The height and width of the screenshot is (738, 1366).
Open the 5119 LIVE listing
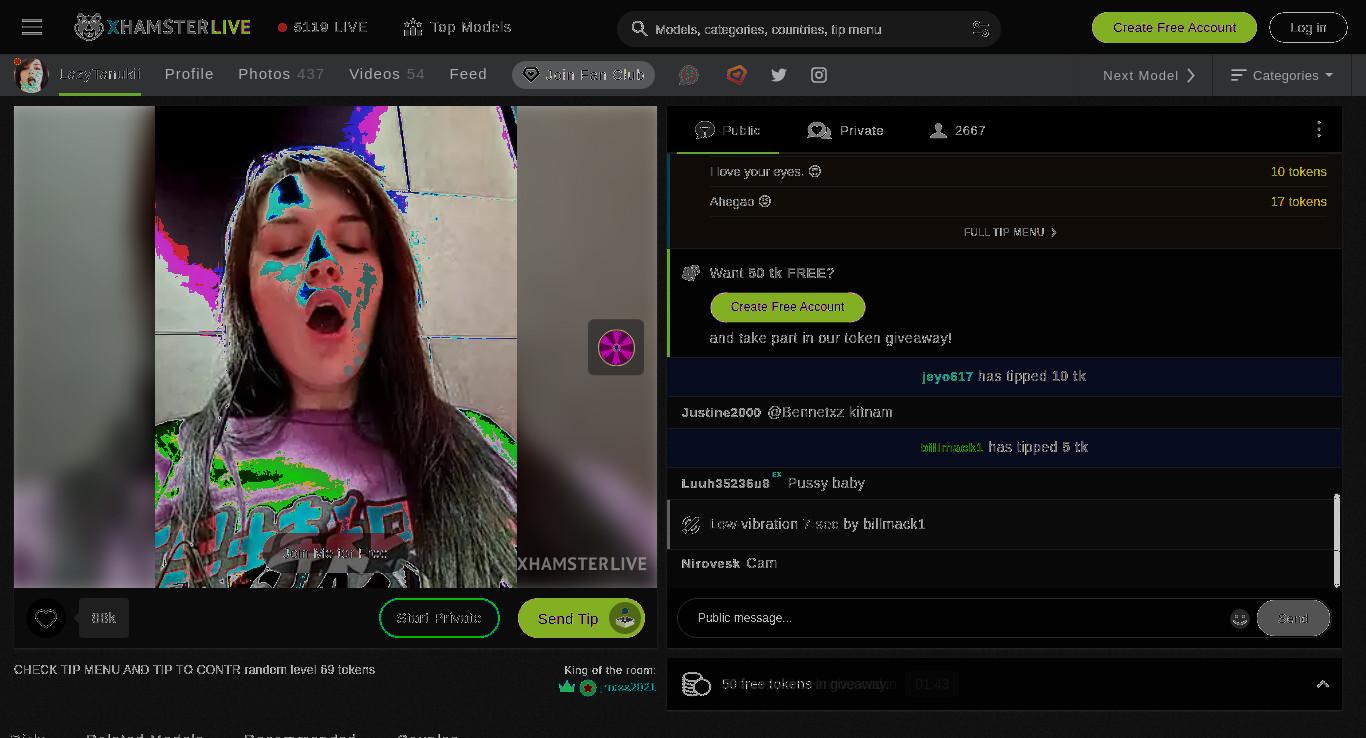(x=323, y=27)
